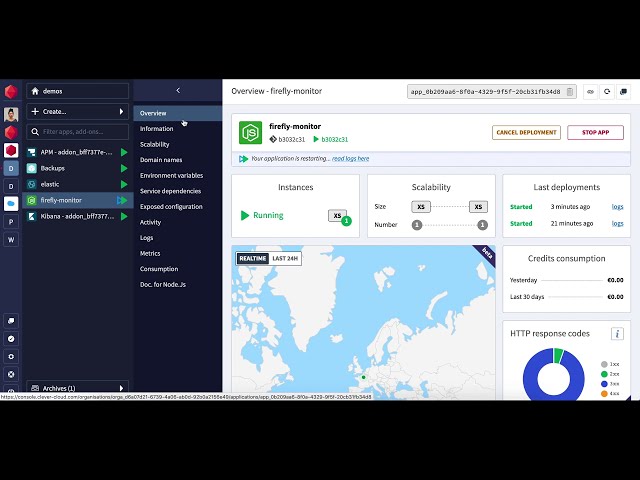Copy the app ID with clipboard icon
This screenshot has height=480, width=640.
pos(570,92)
